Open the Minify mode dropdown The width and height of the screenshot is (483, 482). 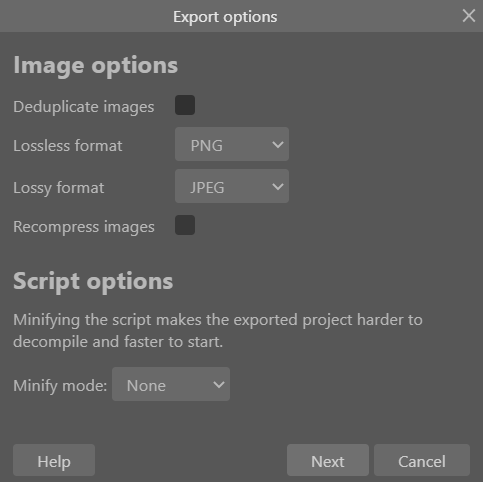tap(171, 384)
